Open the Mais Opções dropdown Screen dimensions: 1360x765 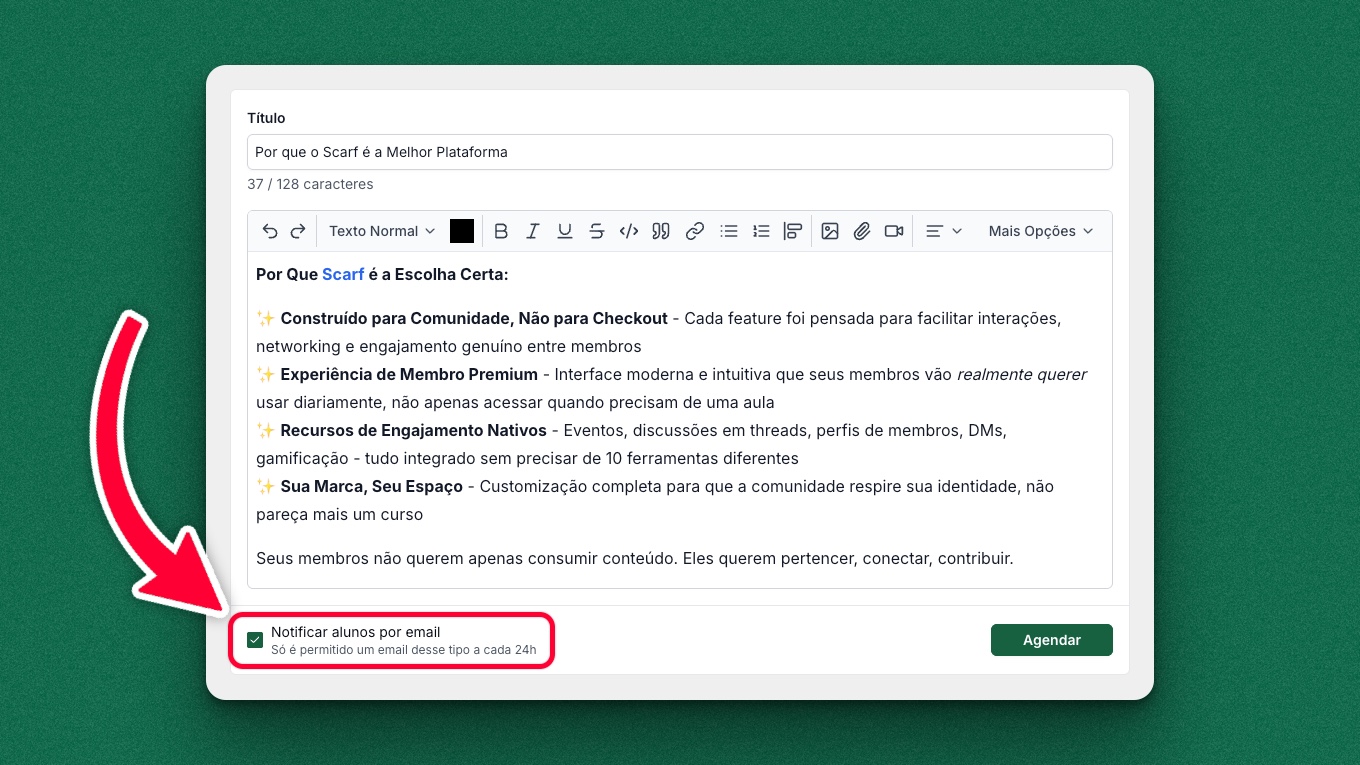1040,231
